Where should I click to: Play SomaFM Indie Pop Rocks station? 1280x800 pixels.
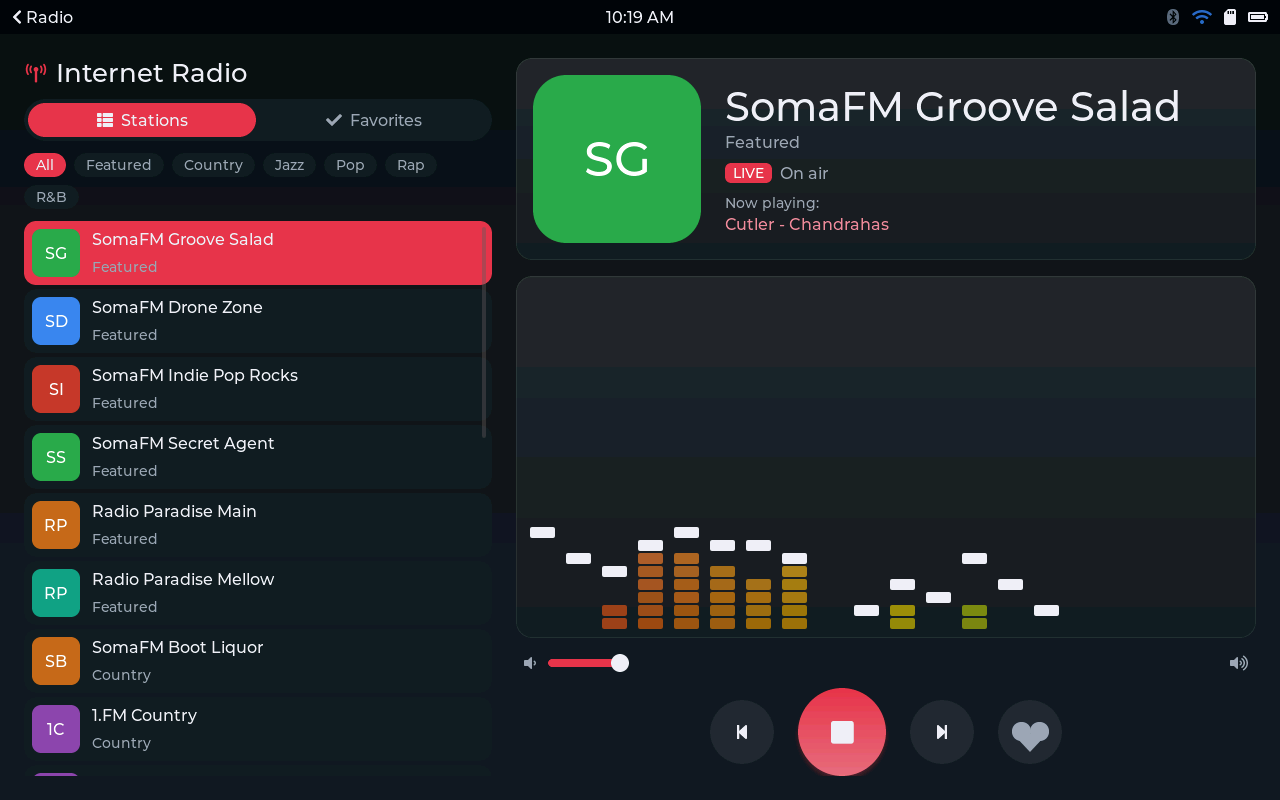258,389
